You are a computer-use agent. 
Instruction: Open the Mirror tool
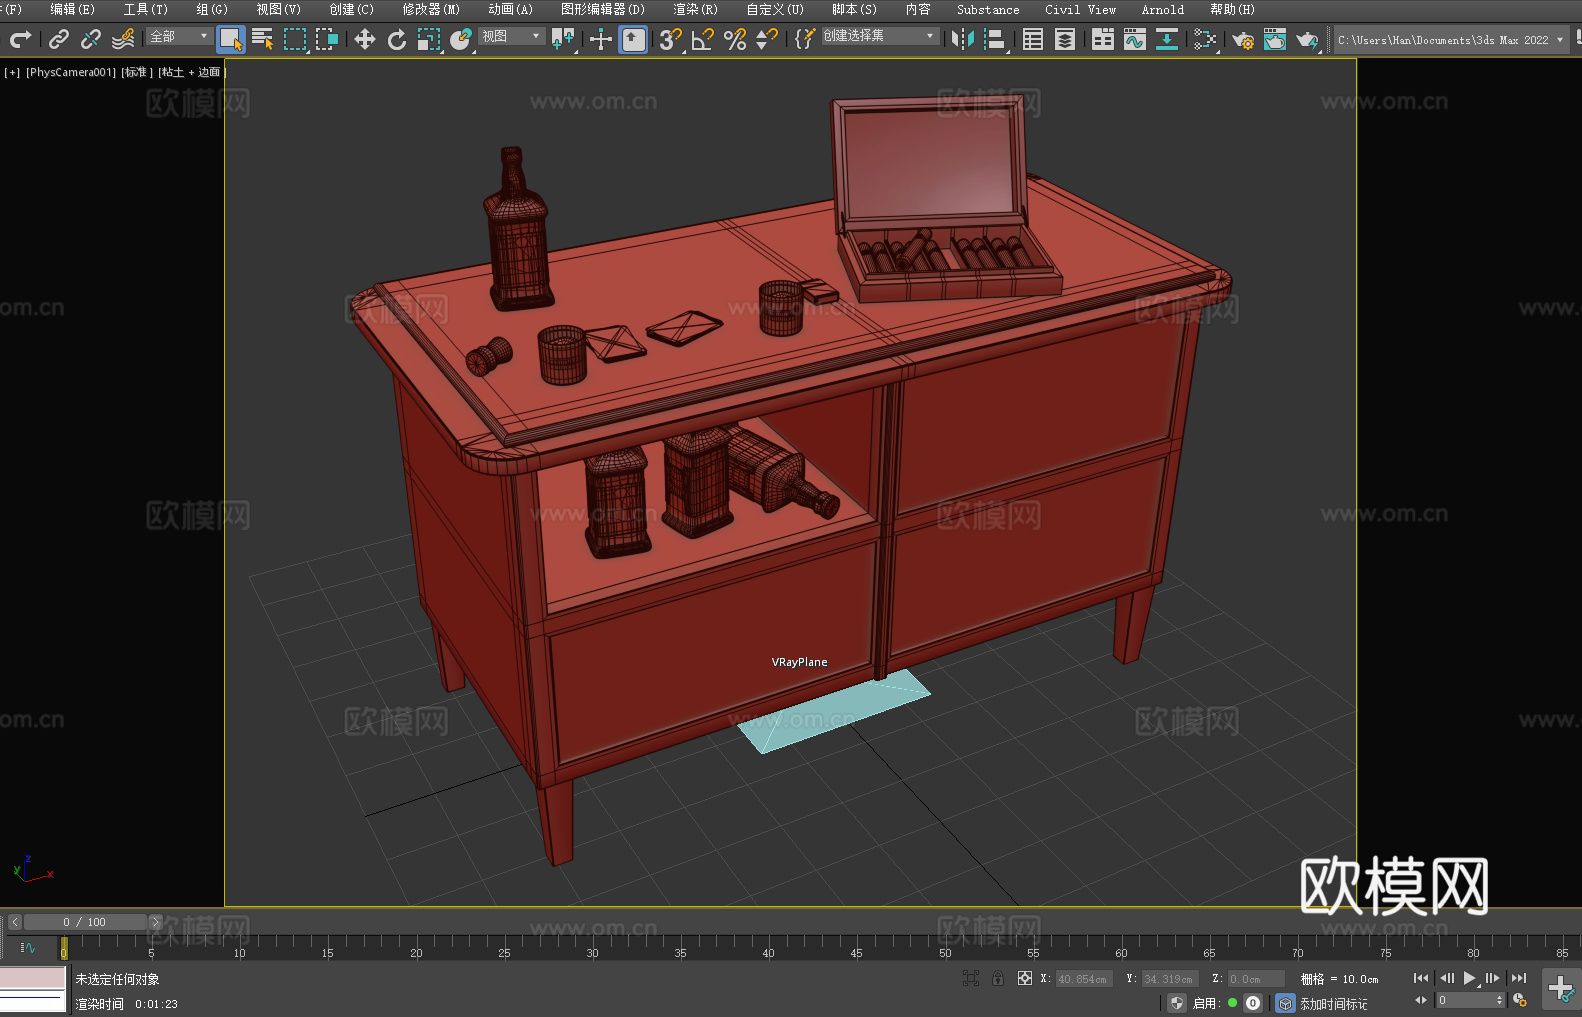coord(962,39)
